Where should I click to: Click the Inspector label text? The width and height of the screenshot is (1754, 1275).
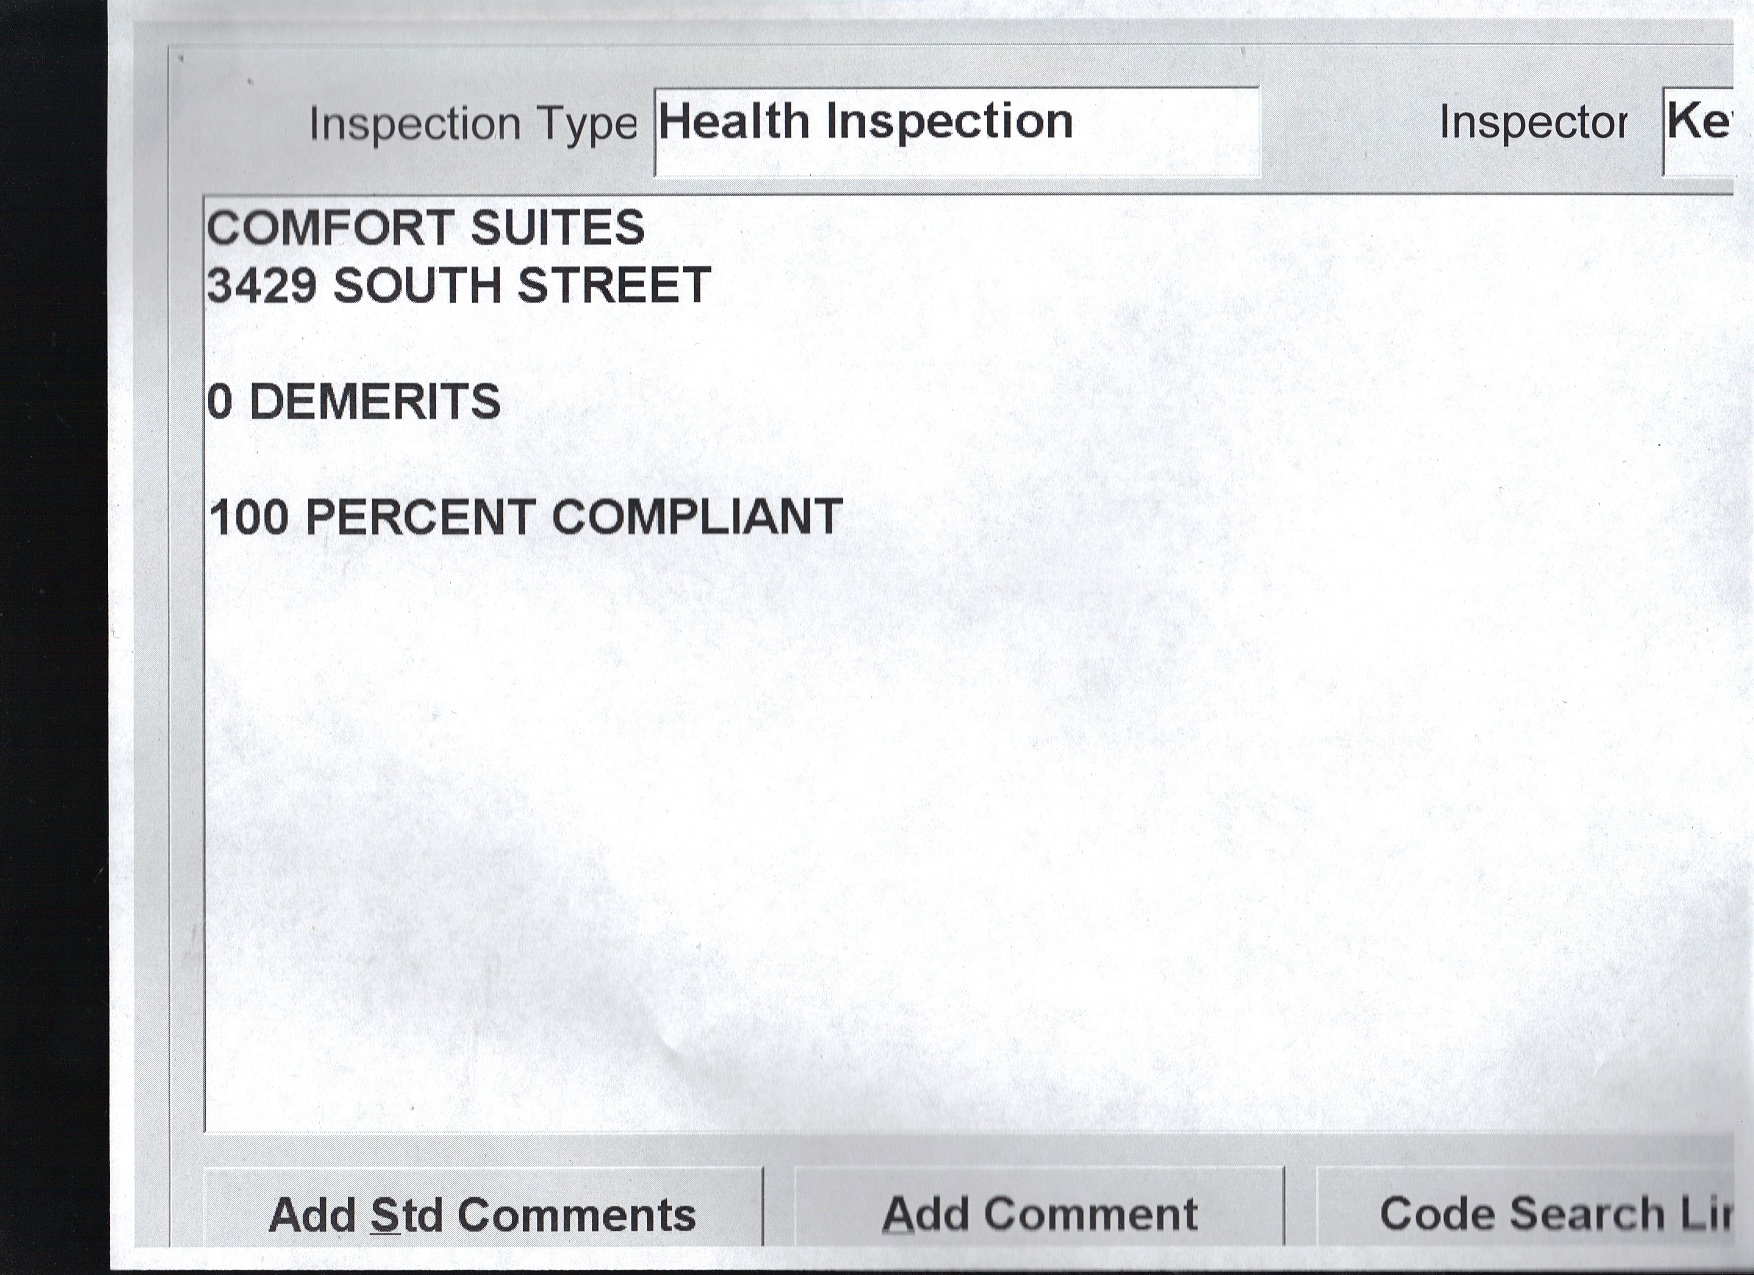(1532, 122)
